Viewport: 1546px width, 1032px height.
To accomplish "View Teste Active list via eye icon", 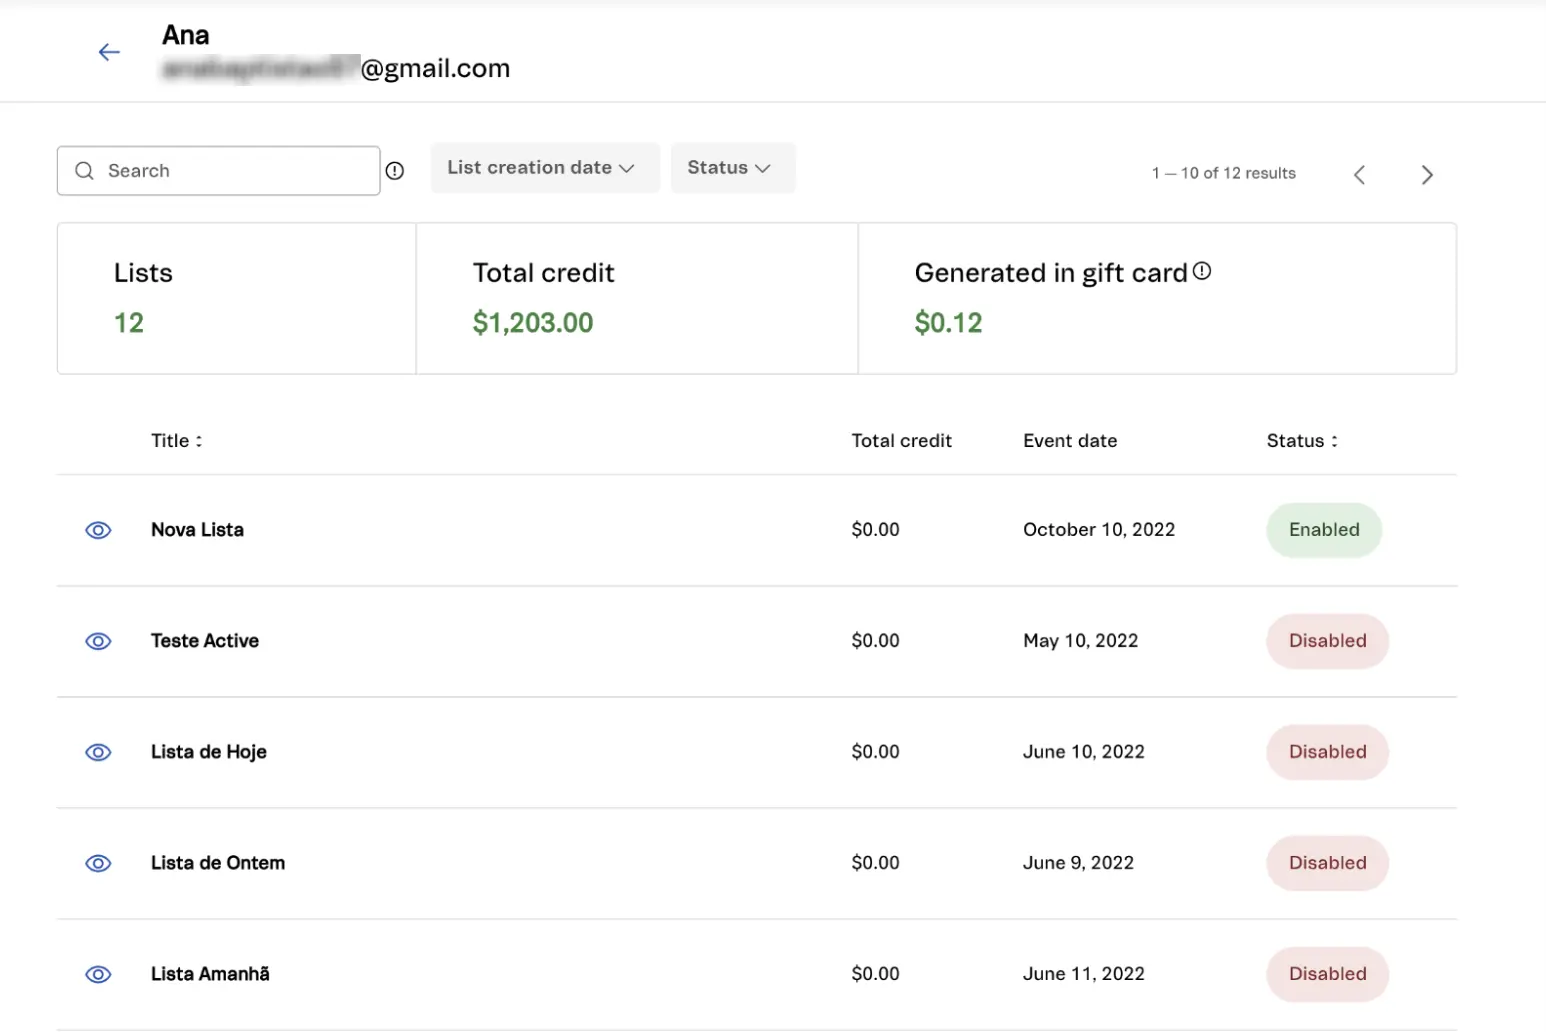I will pyautogui.click(x=98, y=641).
